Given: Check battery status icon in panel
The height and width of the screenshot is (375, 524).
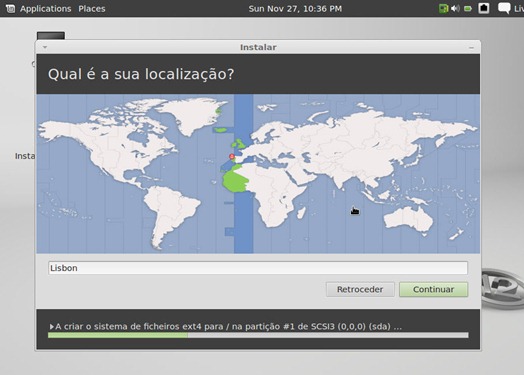Looking at the screenshot, I should click(x=468, y=9).
